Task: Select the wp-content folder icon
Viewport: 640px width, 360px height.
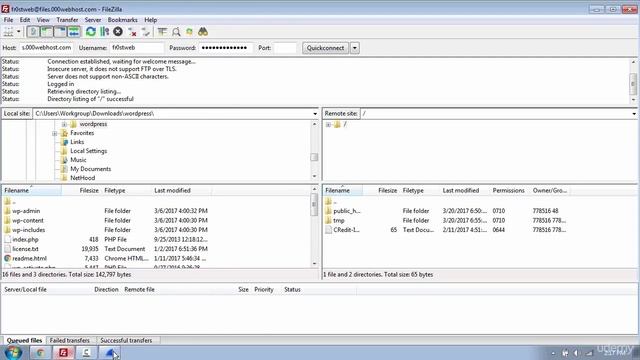Action: (7, 220)
